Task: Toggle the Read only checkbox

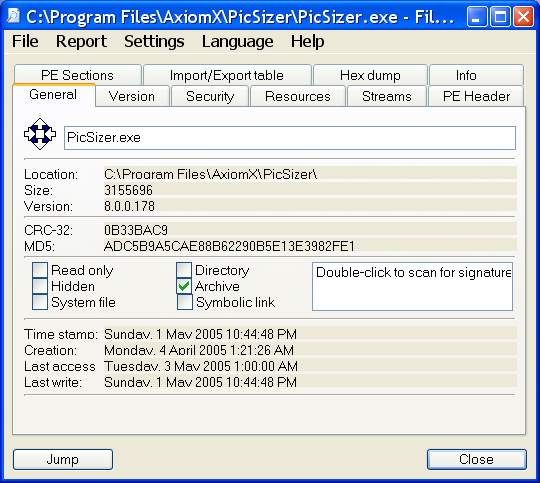Action: pos(40,270)
